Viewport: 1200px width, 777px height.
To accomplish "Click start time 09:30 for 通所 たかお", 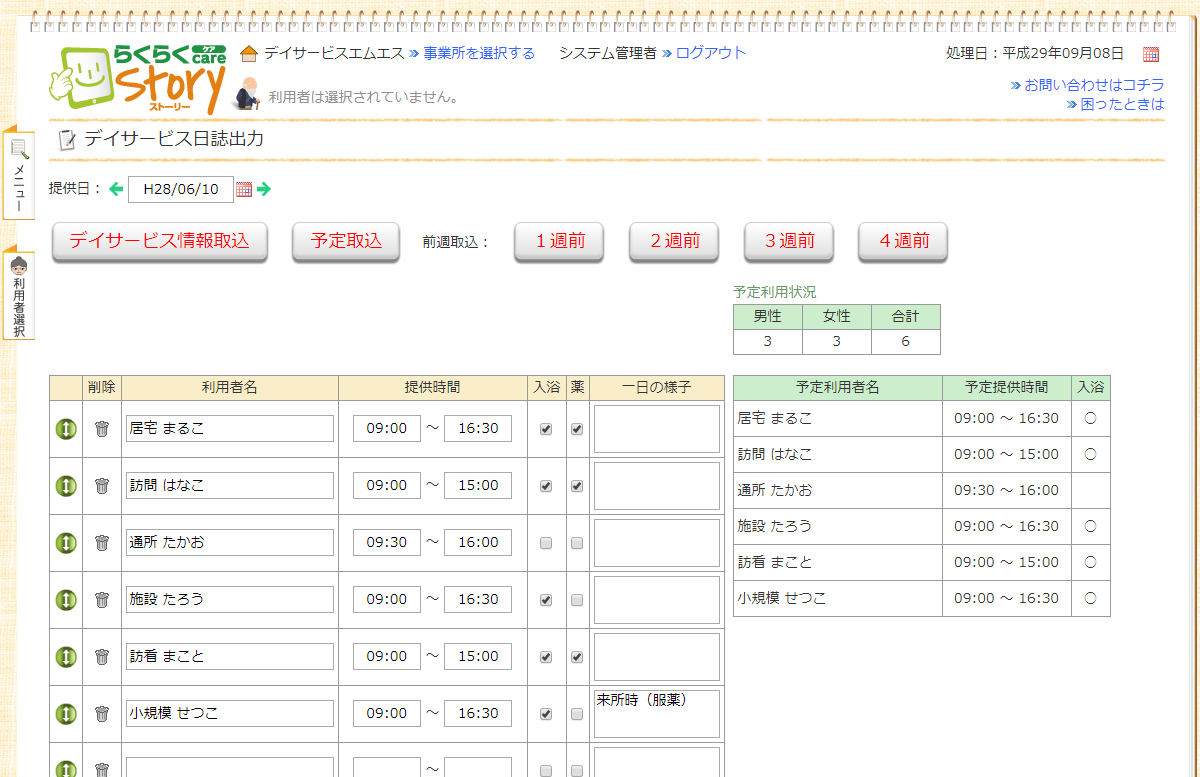I will point(387,543).
